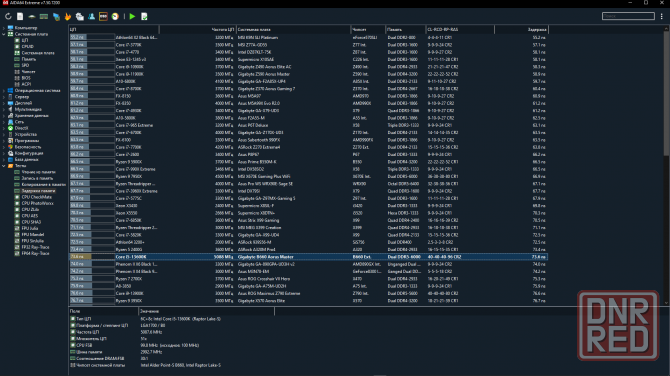The image size is (670, 376).
Task: Select ЦП under Системная плата
Action: coord(25,40)
